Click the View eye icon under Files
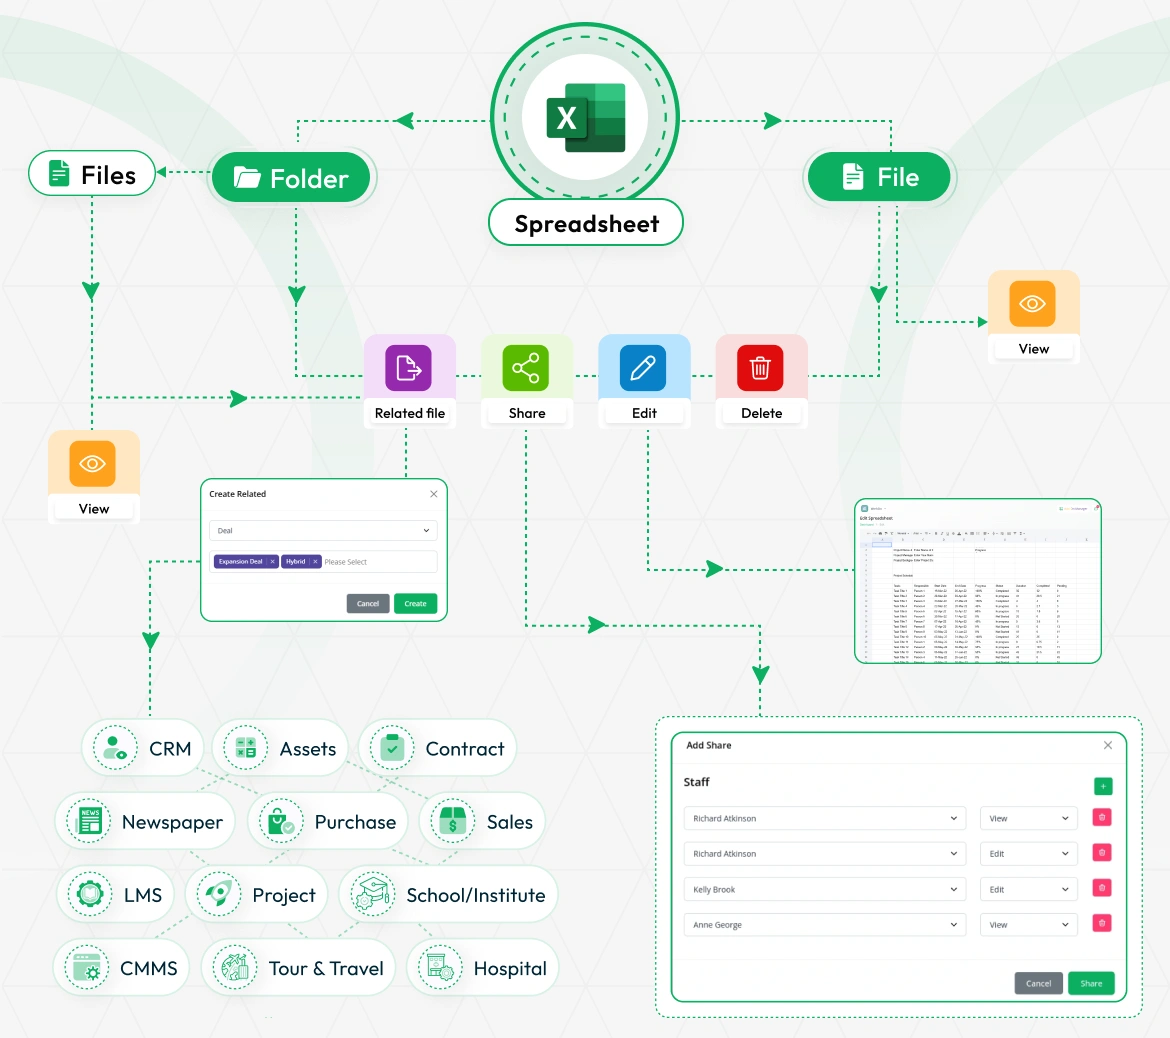Screen dimensions: 1170x1038 [x=93, y=463]
